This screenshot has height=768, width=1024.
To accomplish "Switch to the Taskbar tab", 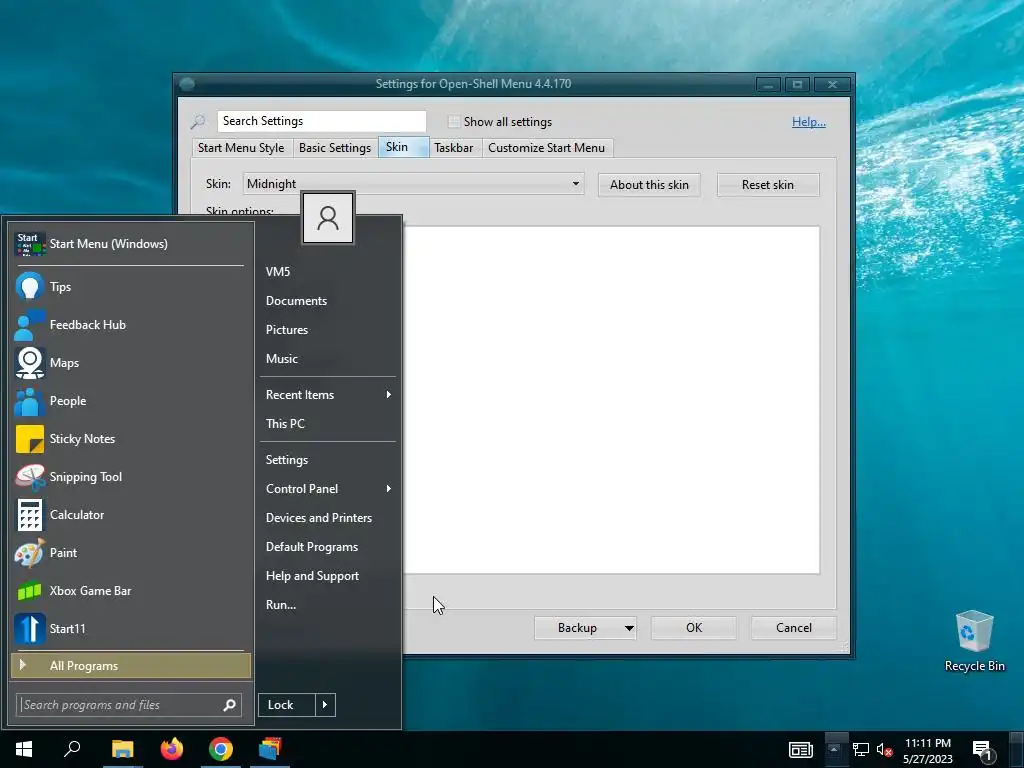I will 454,148.
